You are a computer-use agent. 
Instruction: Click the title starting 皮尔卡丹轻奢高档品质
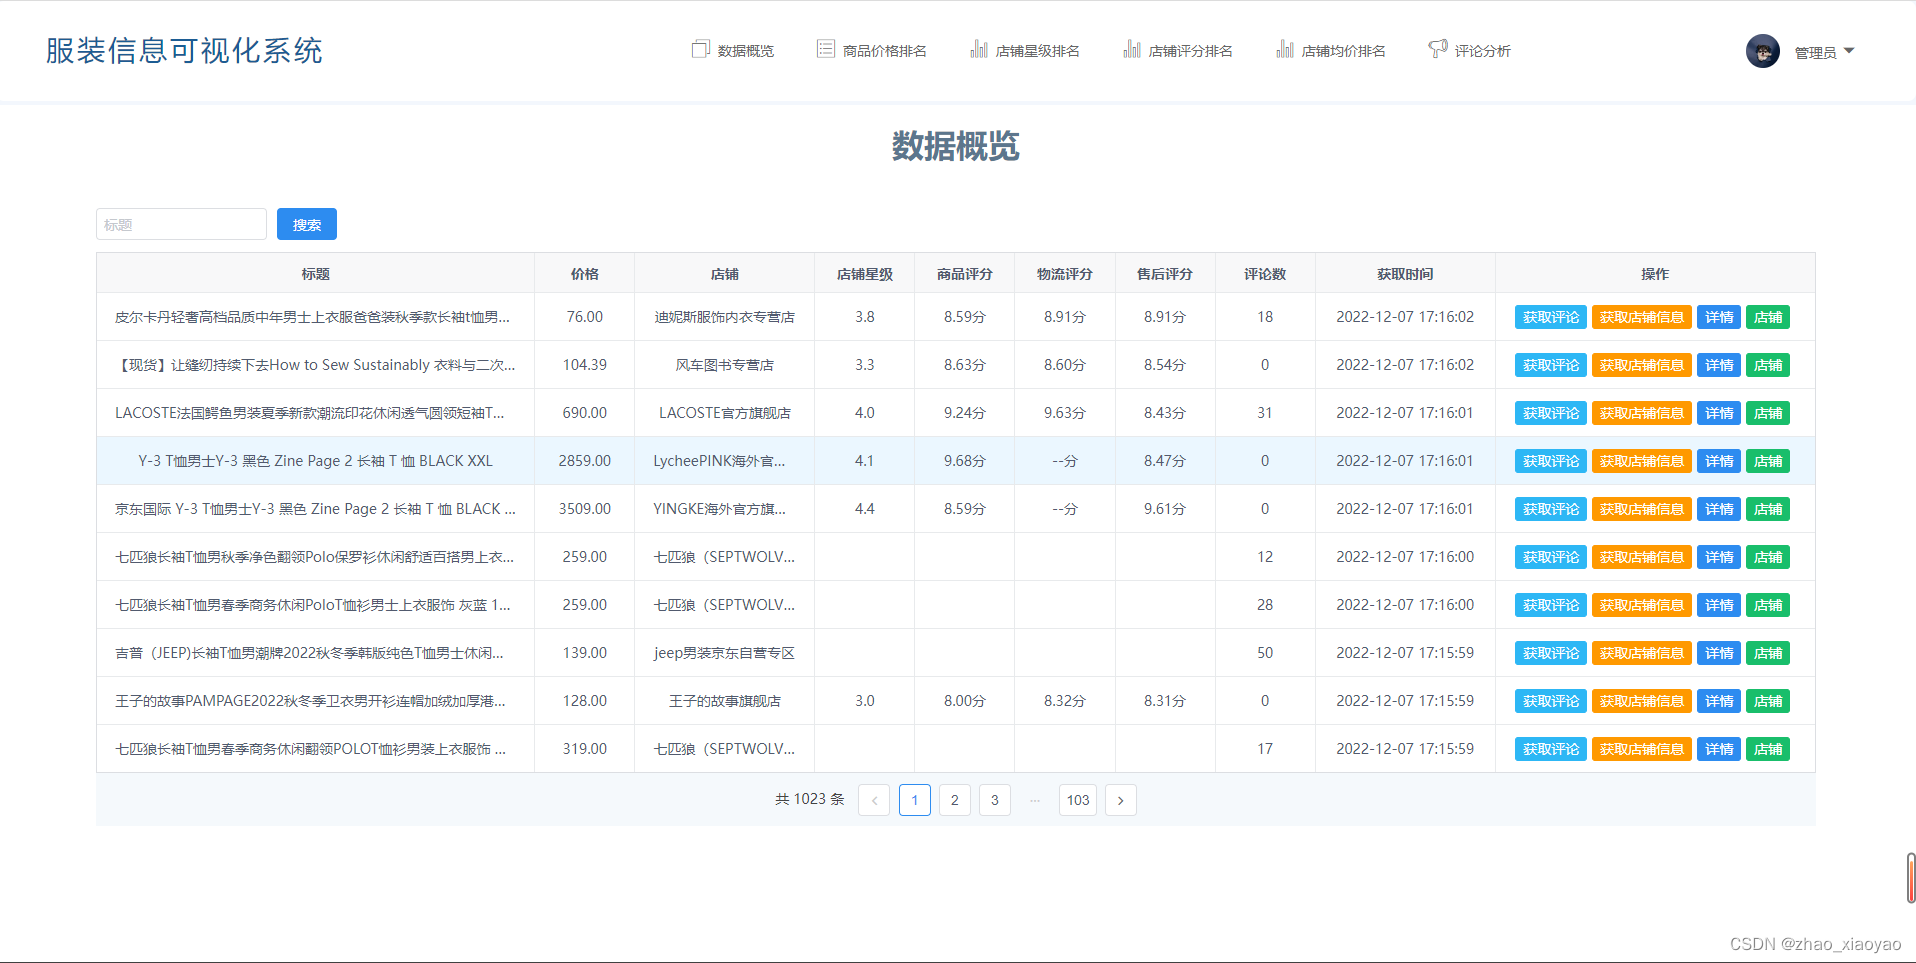point(312,317)
